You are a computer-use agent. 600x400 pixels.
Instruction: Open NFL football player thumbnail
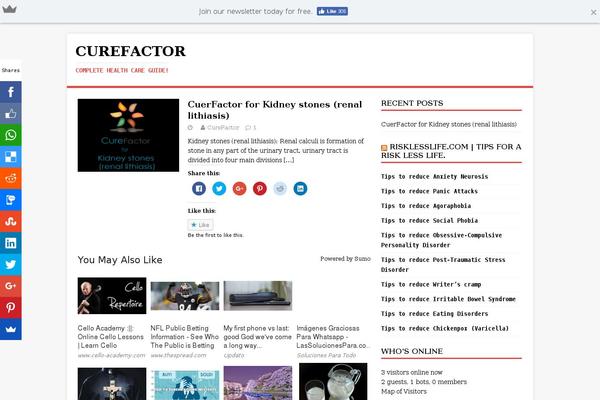click(185, 296)
